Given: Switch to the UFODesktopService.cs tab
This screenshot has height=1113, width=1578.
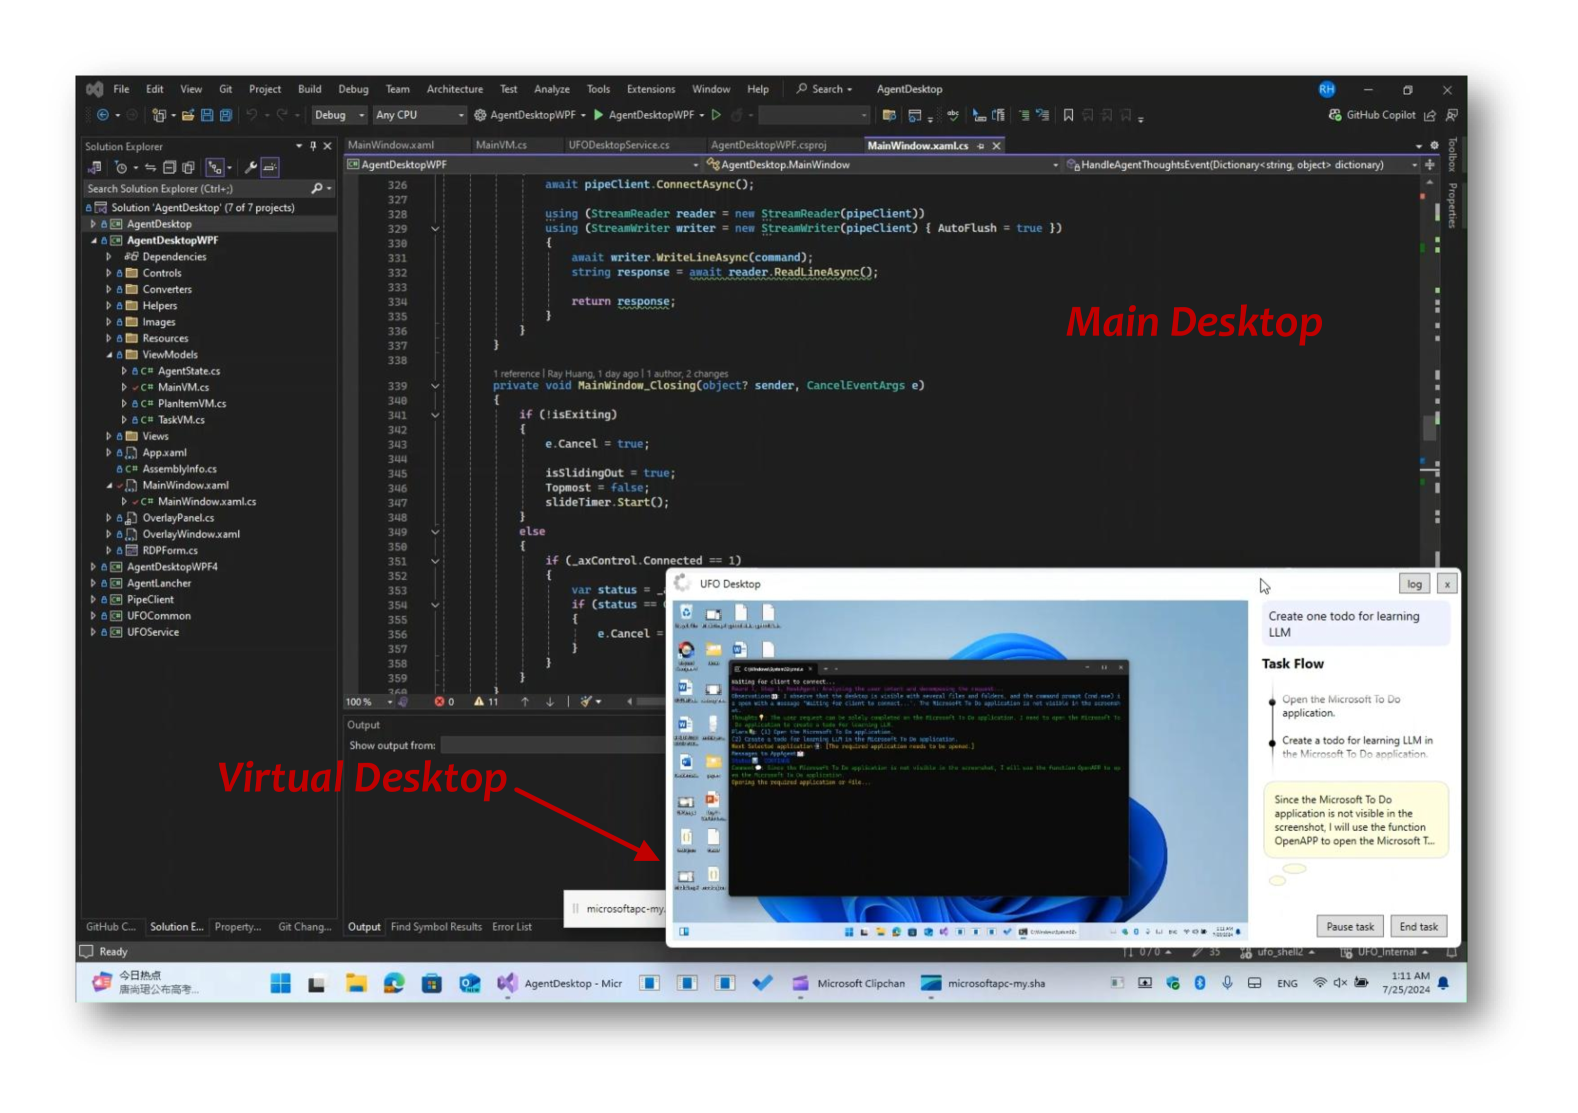Looking at the screenshot, I should tap(618, 145).
